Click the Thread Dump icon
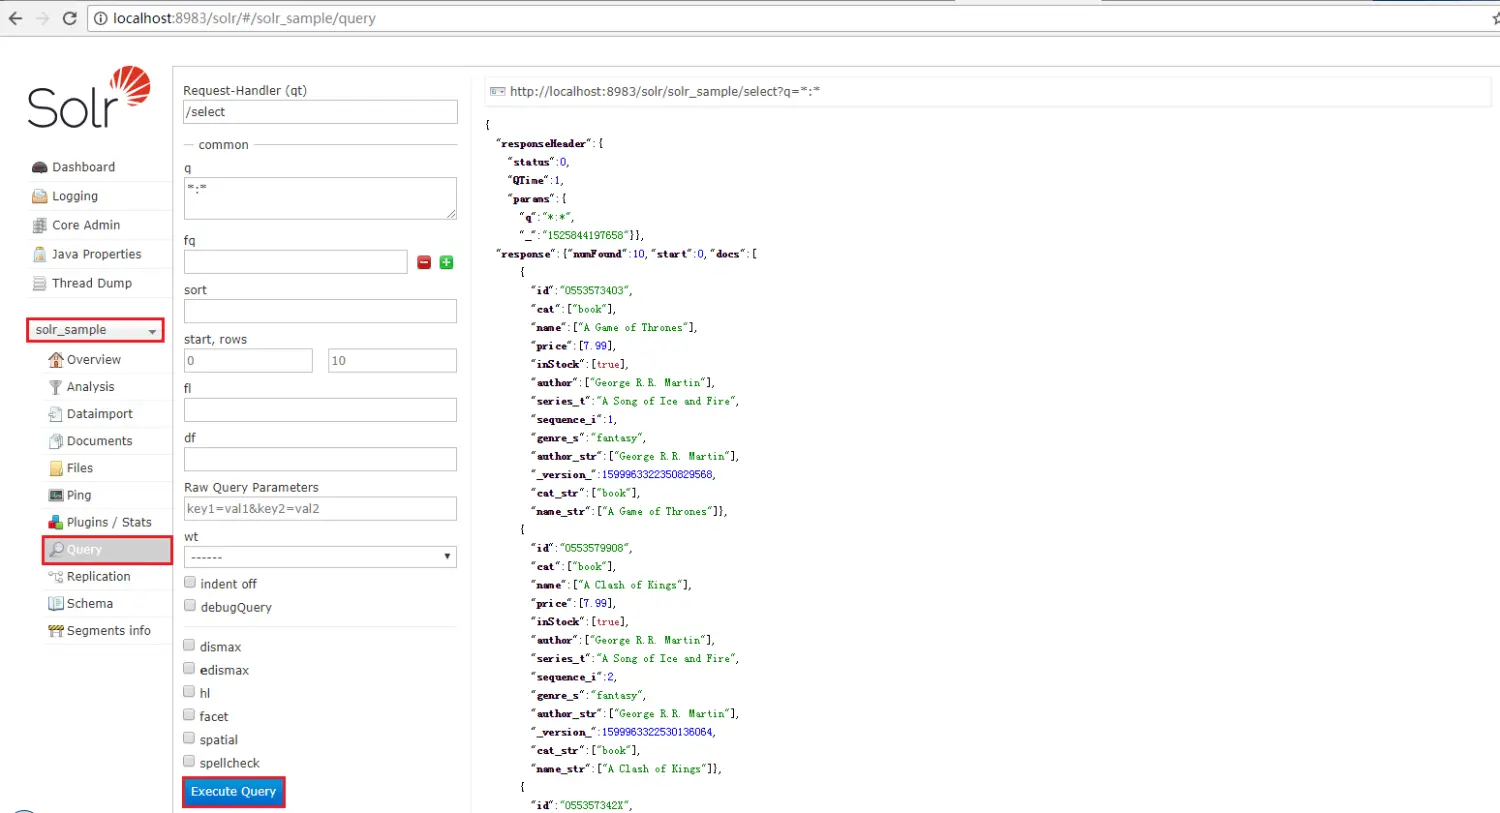Viewport: 1500px width, 813px height. pos(40,283)
